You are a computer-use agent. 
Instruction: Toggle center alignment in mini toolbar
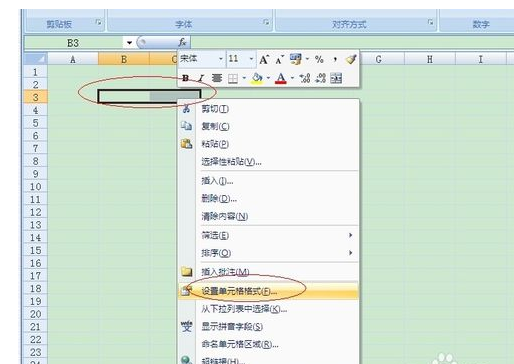click(217, 78)
